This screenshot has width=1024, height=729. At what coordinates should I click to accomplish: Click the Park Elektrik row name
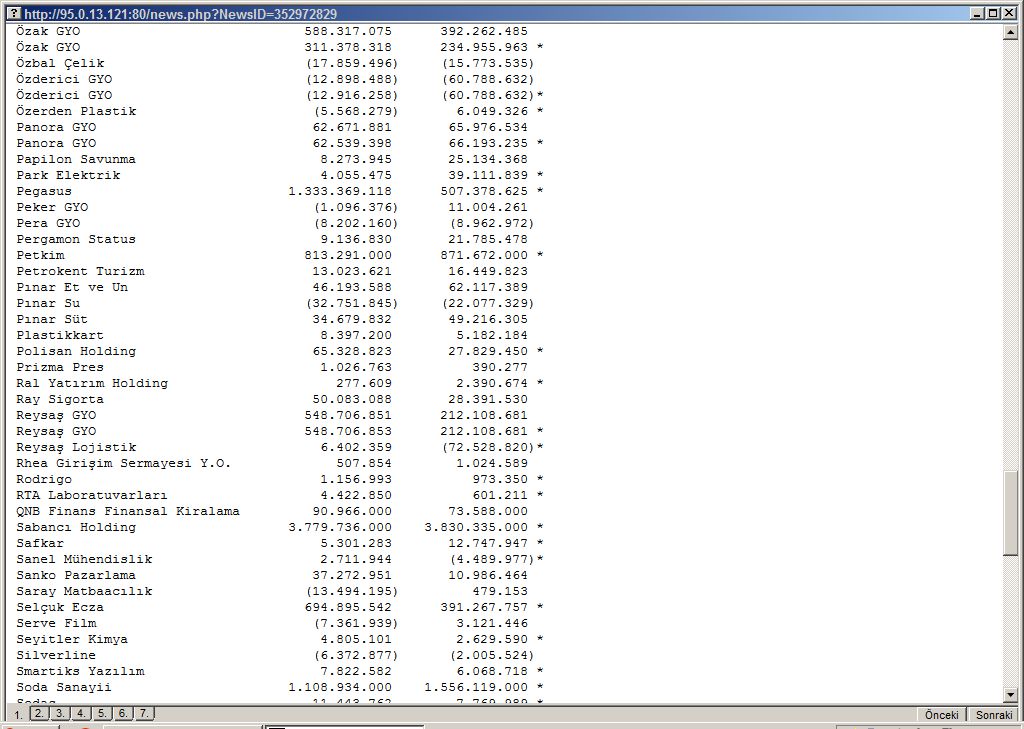(69, 175)
